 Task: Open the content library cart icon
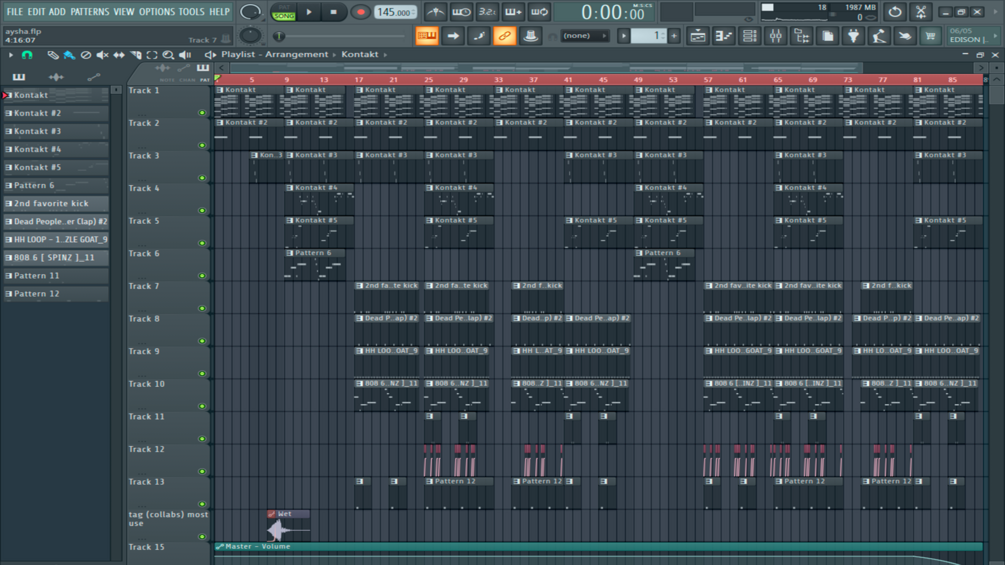click(930, 36)
